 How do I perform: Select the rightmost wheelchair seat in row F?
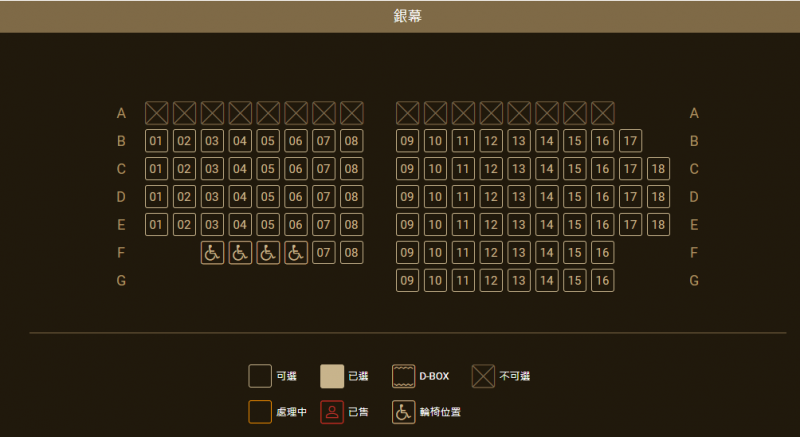click(x=296, y=253)
